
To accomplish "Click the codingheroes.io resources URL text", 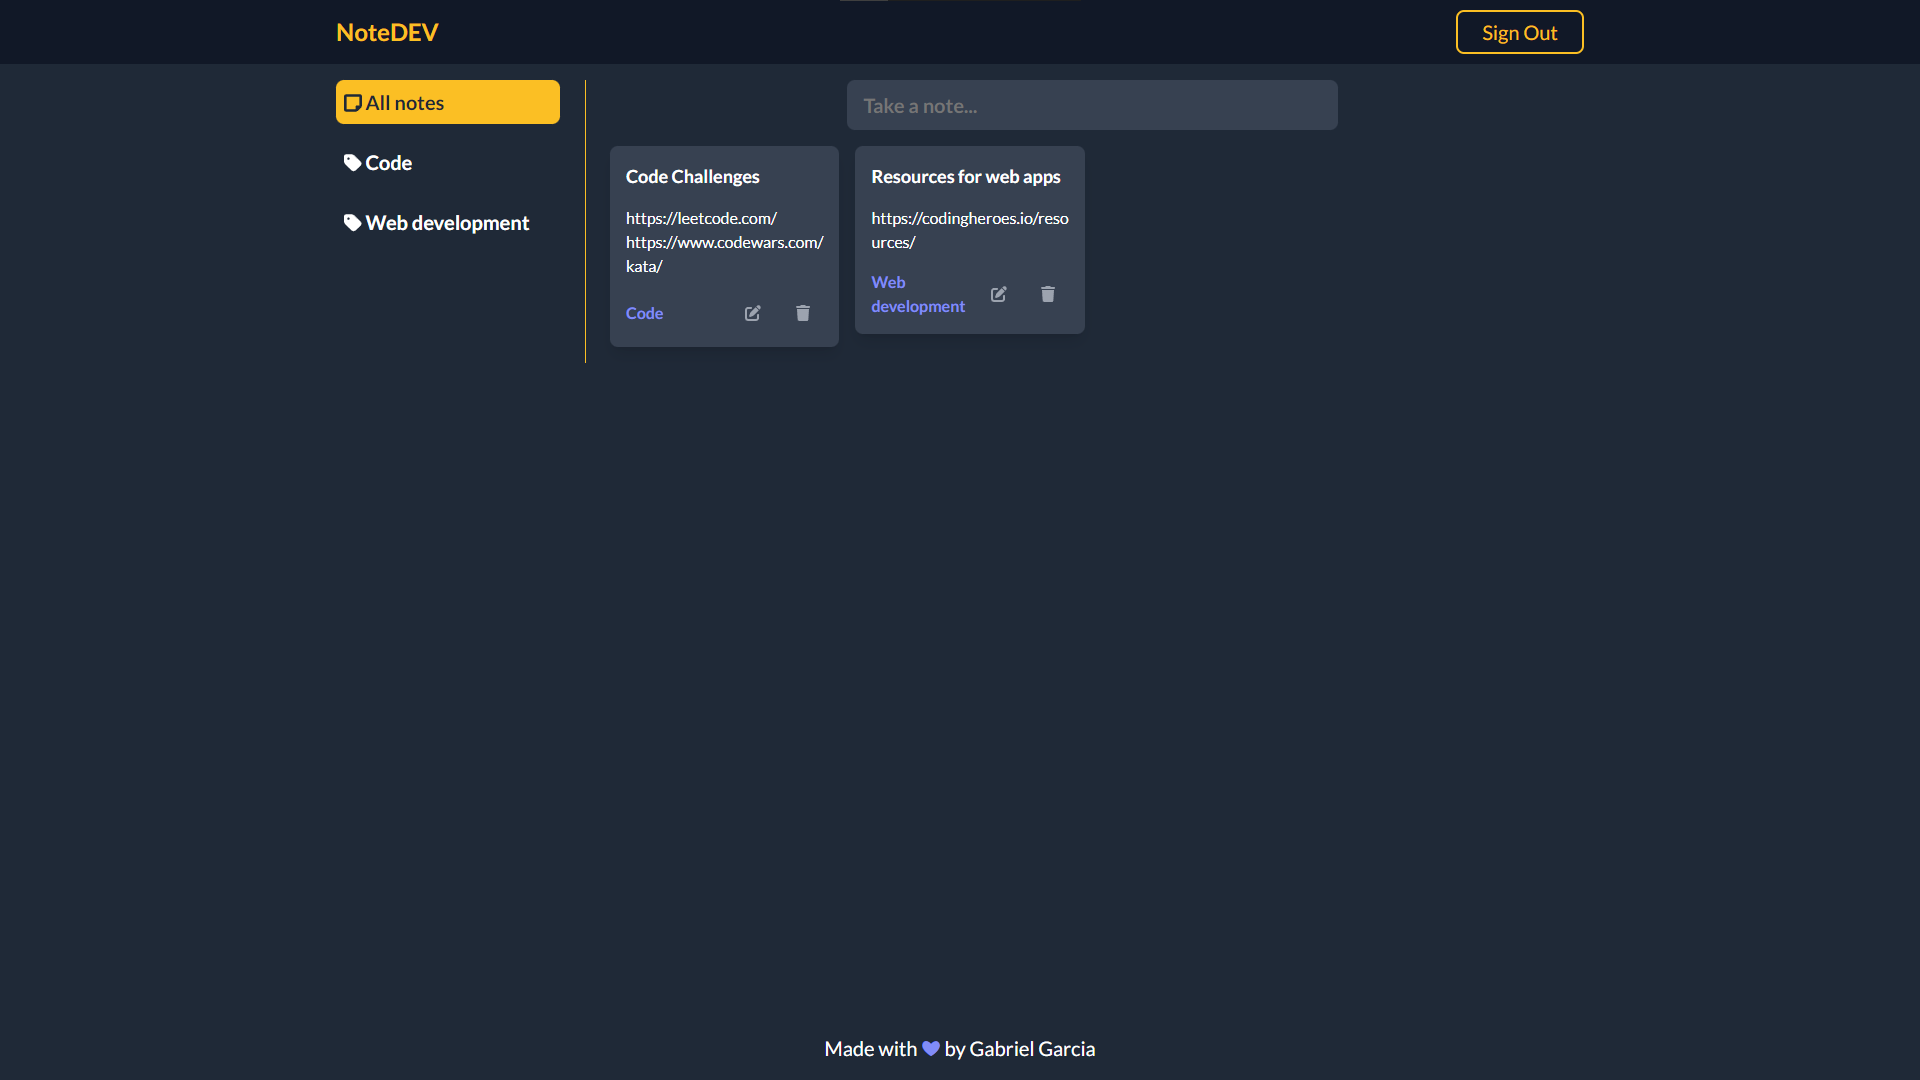I will pos(970,230).
